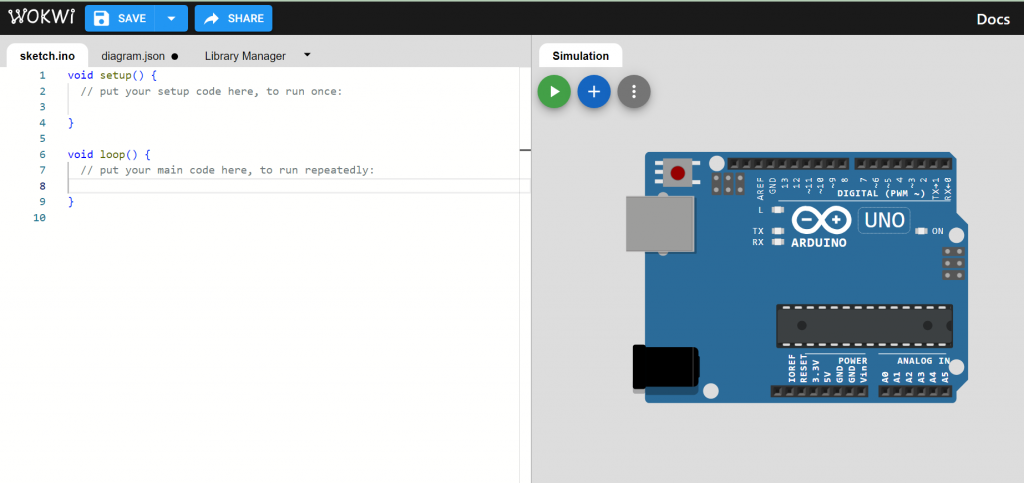Click the ON power LED

tap(921, 231)
